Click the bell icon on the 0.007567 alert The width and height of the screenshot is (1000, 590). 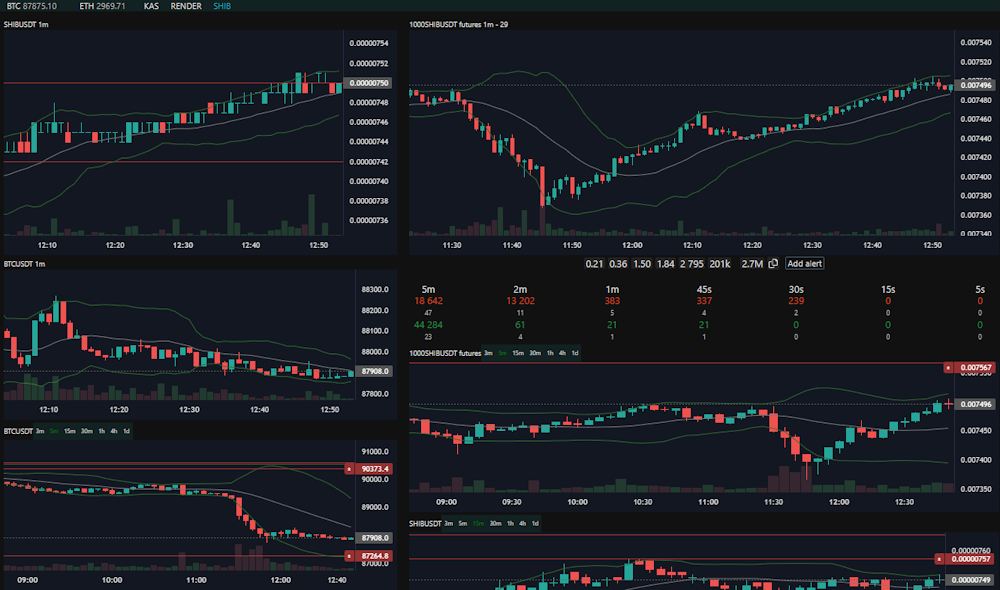click(x=948, y=367)
